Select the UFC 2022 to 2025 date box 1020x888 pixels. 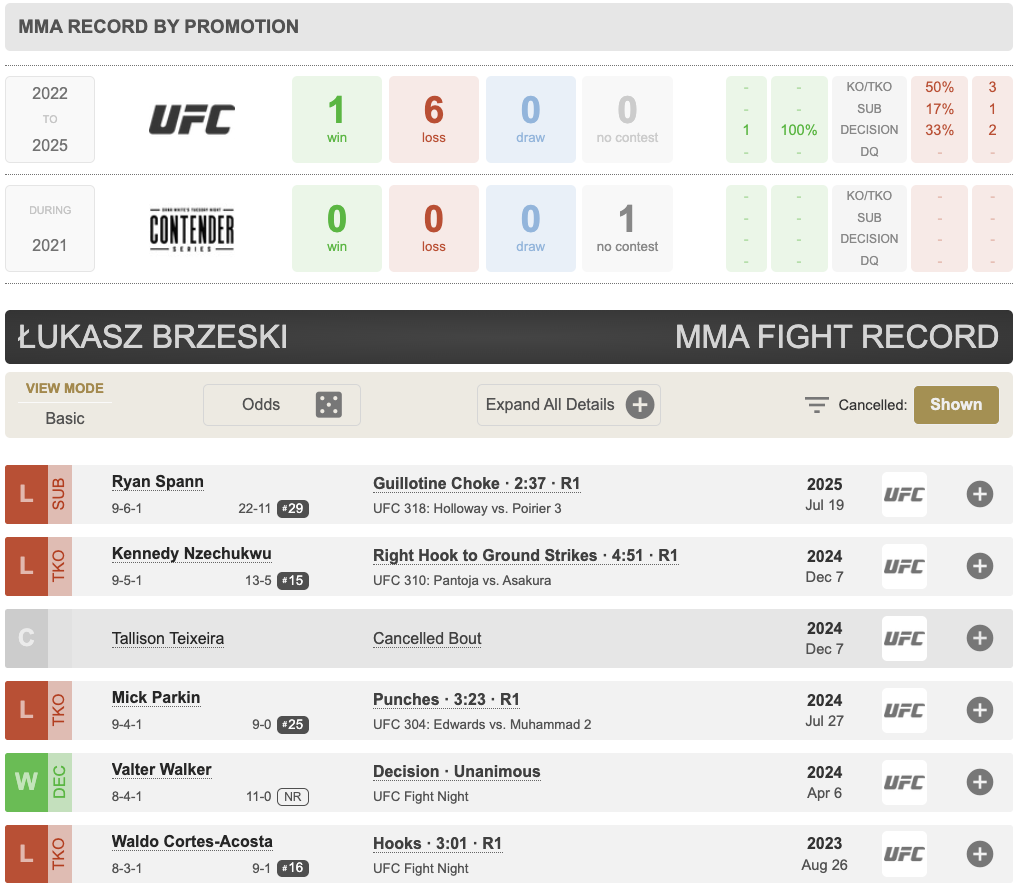coord(50,120)
